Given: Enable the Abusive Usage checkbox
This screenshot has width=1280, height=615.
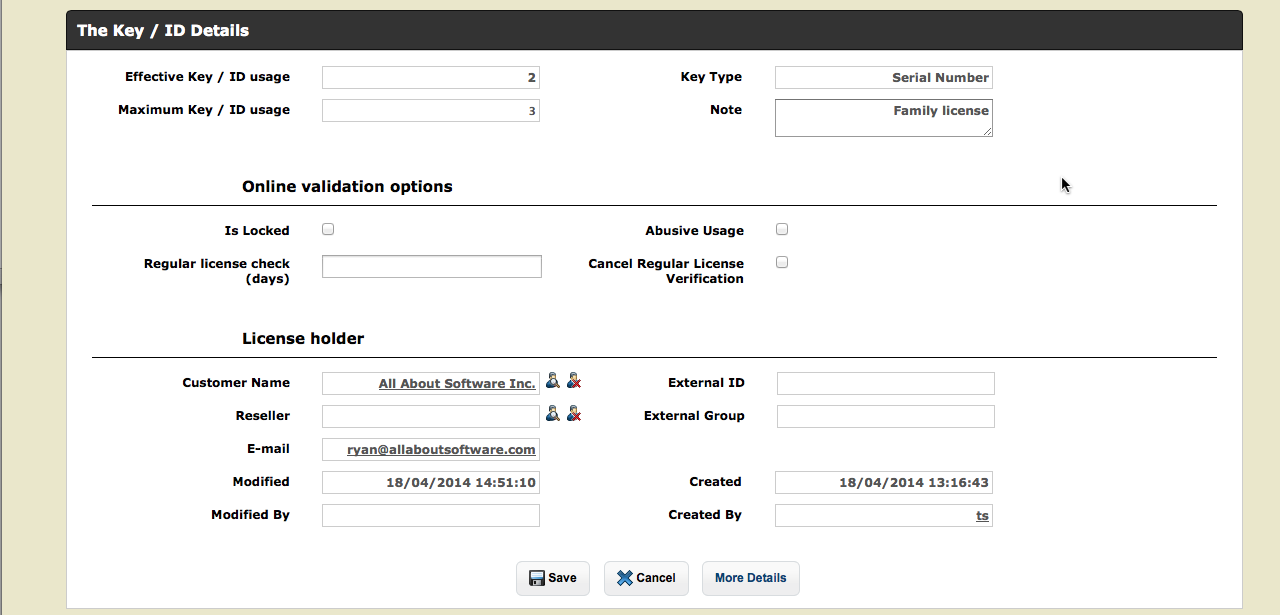Looking at the screenshot, I should click(x=782, y=230).
